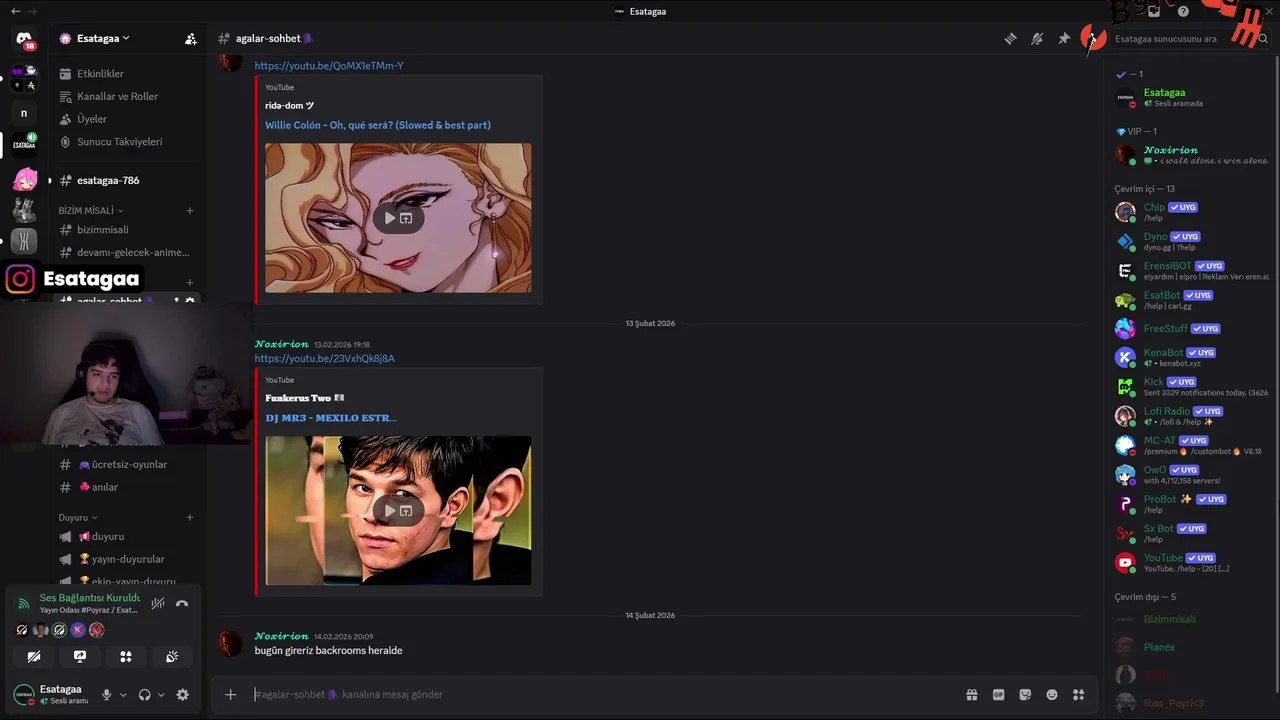Toggle headphones deafen in user panel

click(145, 695)
